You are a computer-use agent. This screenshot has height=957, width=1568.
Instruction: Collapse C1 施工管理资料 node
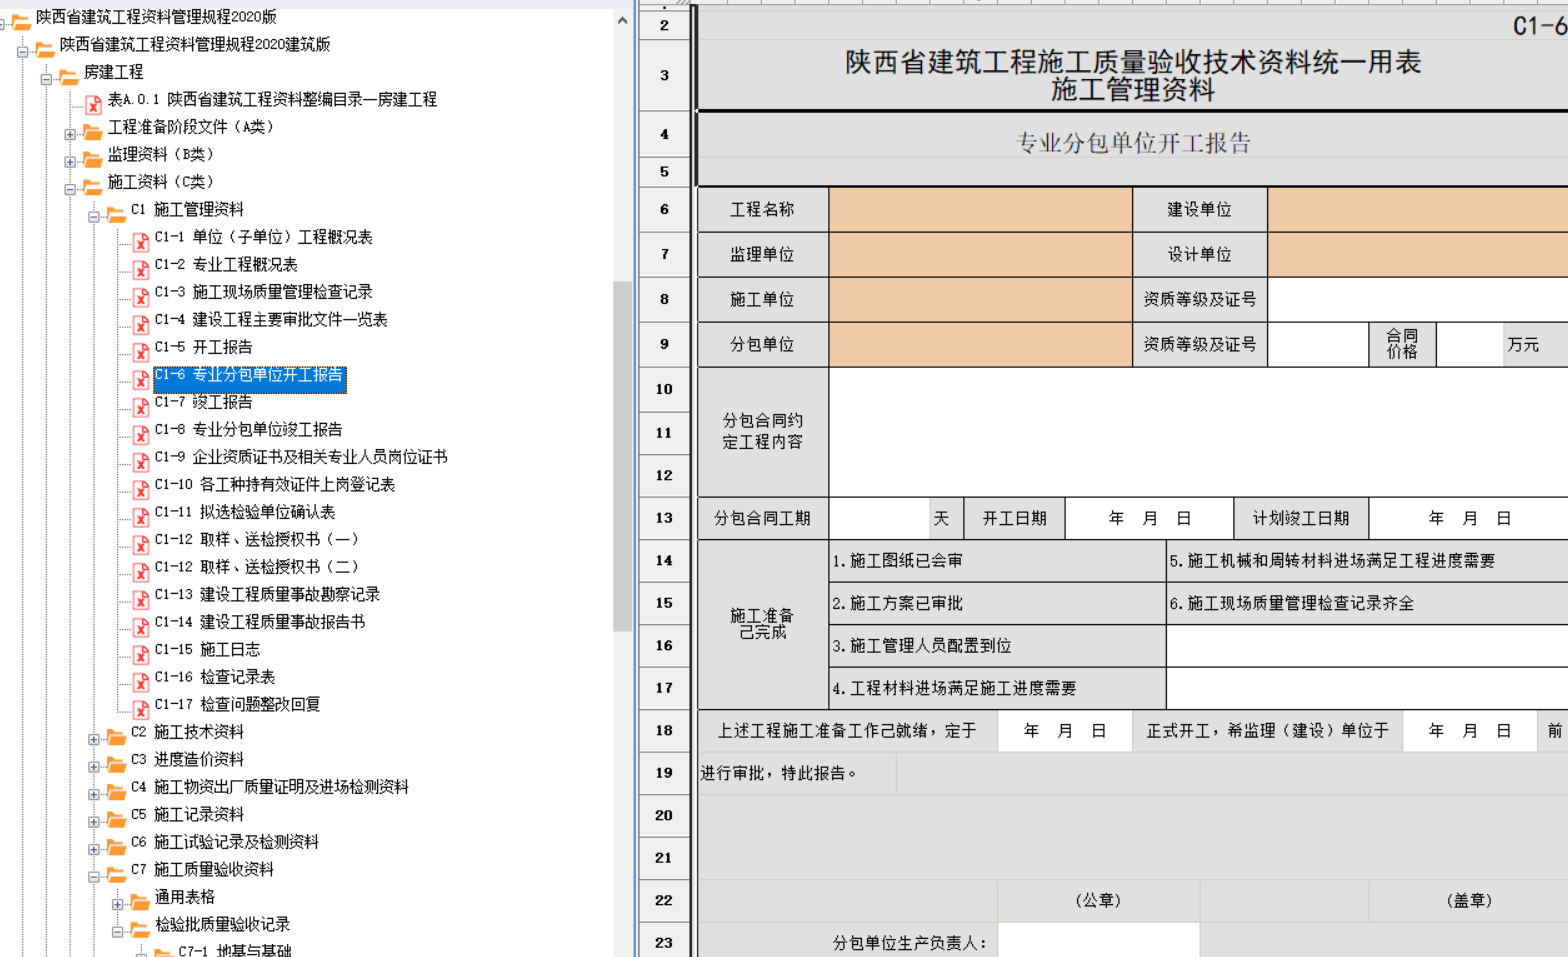[94, 216]
